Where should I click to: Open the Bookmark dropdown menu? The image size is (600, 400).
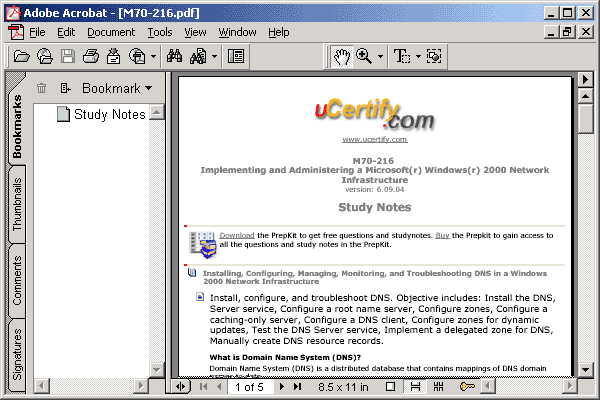tap(117, 88)
